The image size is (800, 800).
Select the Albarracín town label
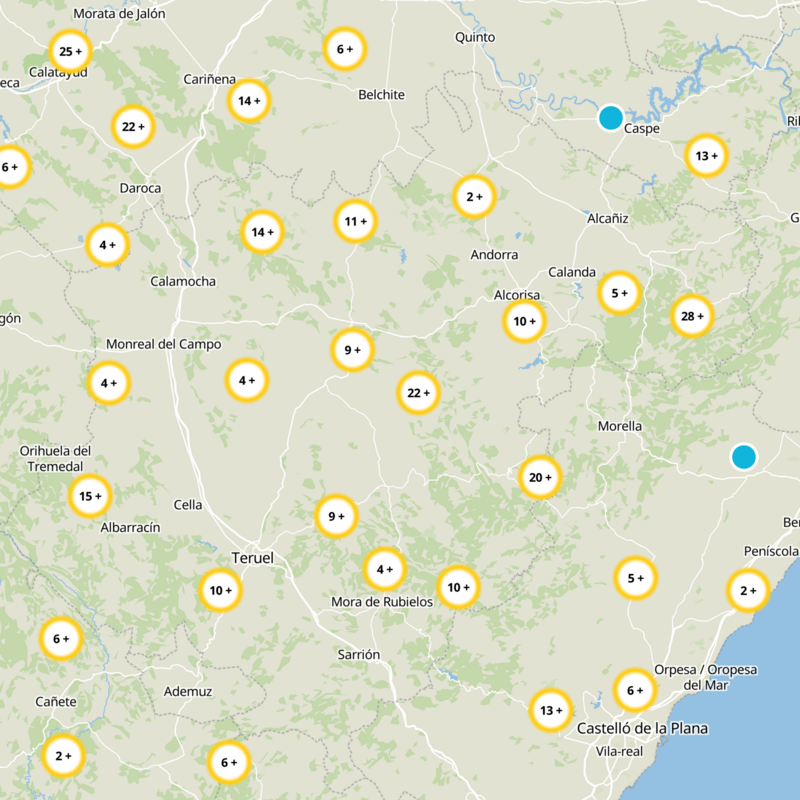tap(130, 527)
